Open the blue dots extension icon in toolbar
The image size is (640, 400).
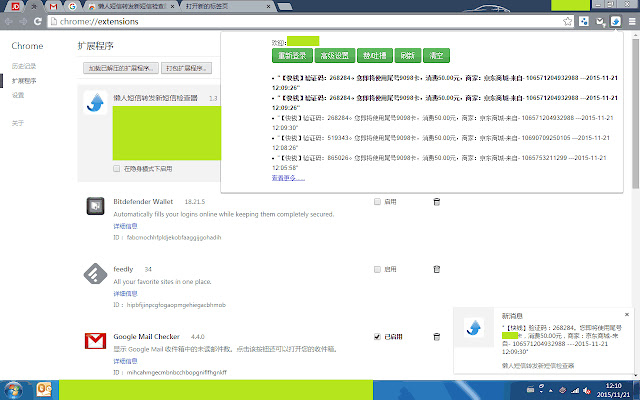point(584,22)
